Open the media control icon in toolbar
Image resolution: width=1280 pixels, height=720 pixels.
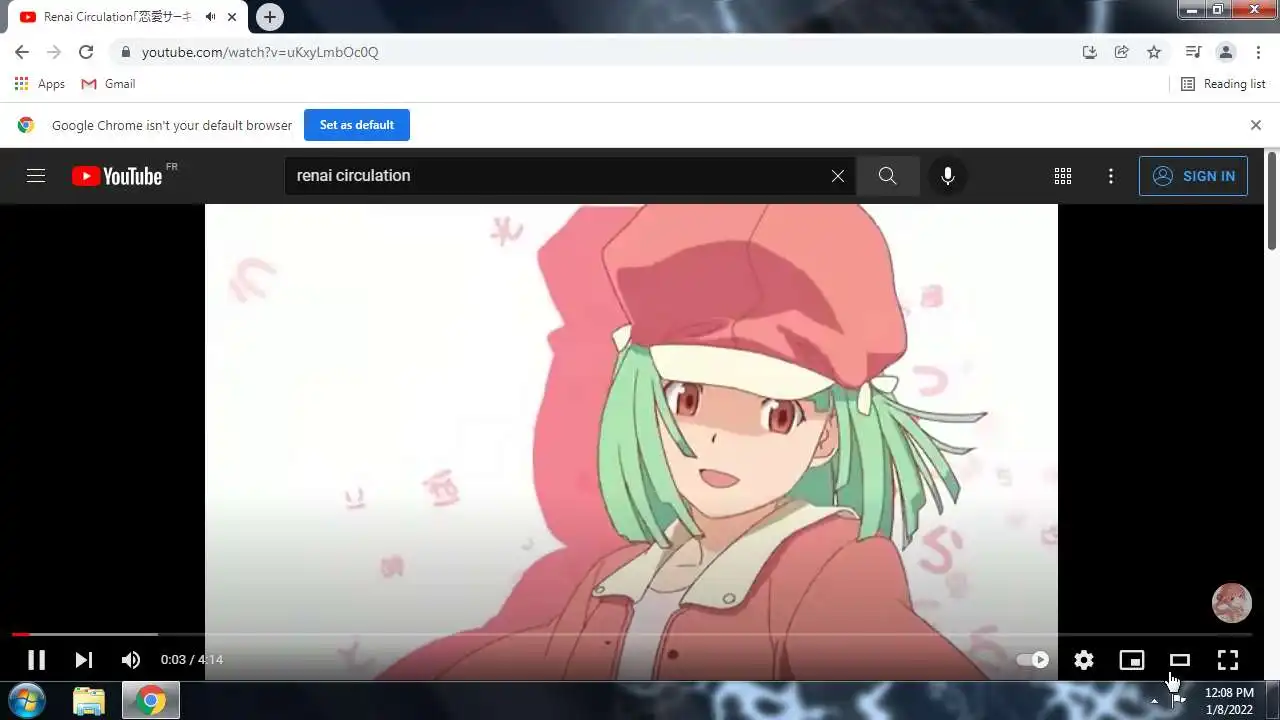(1193, 52)
